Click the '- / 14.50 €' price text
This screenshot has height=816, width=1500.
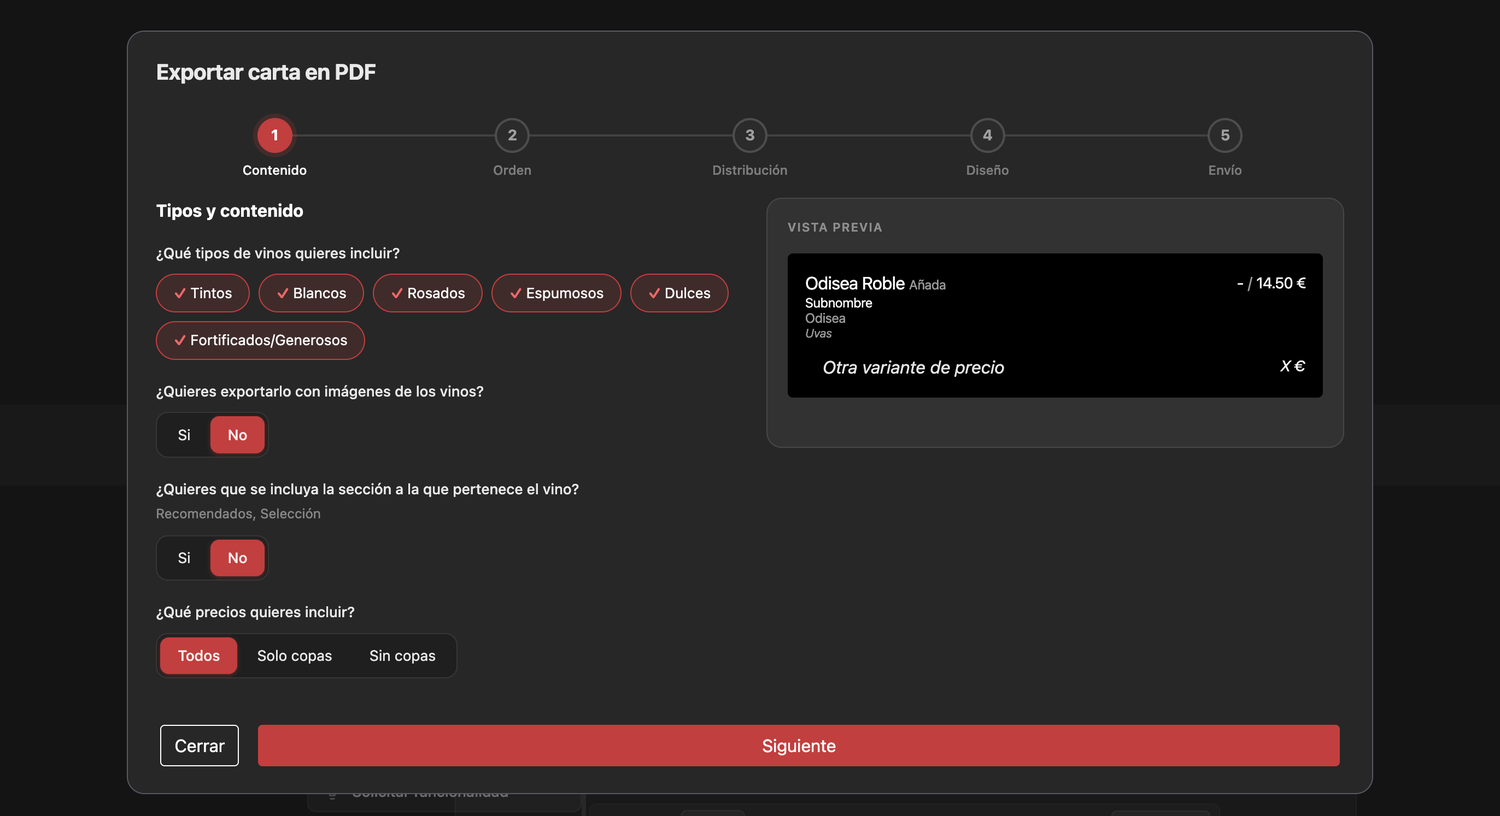(x=1271, y=283)
